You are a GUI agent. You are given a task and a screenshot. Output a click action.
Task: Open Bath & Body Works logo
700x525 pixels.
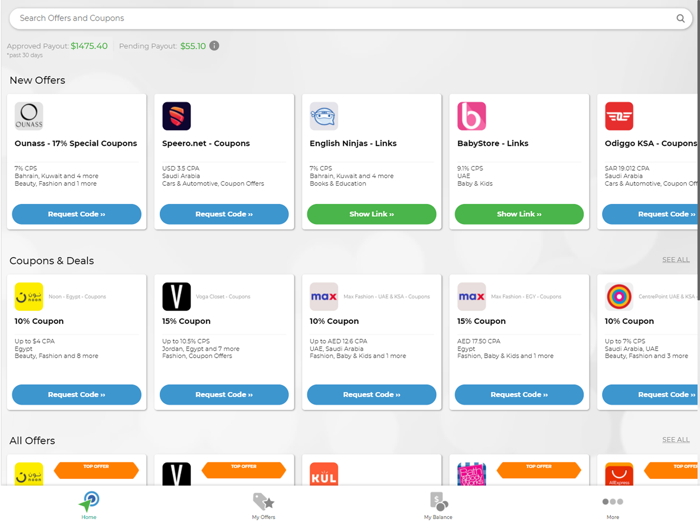click(x=471, y=474)
